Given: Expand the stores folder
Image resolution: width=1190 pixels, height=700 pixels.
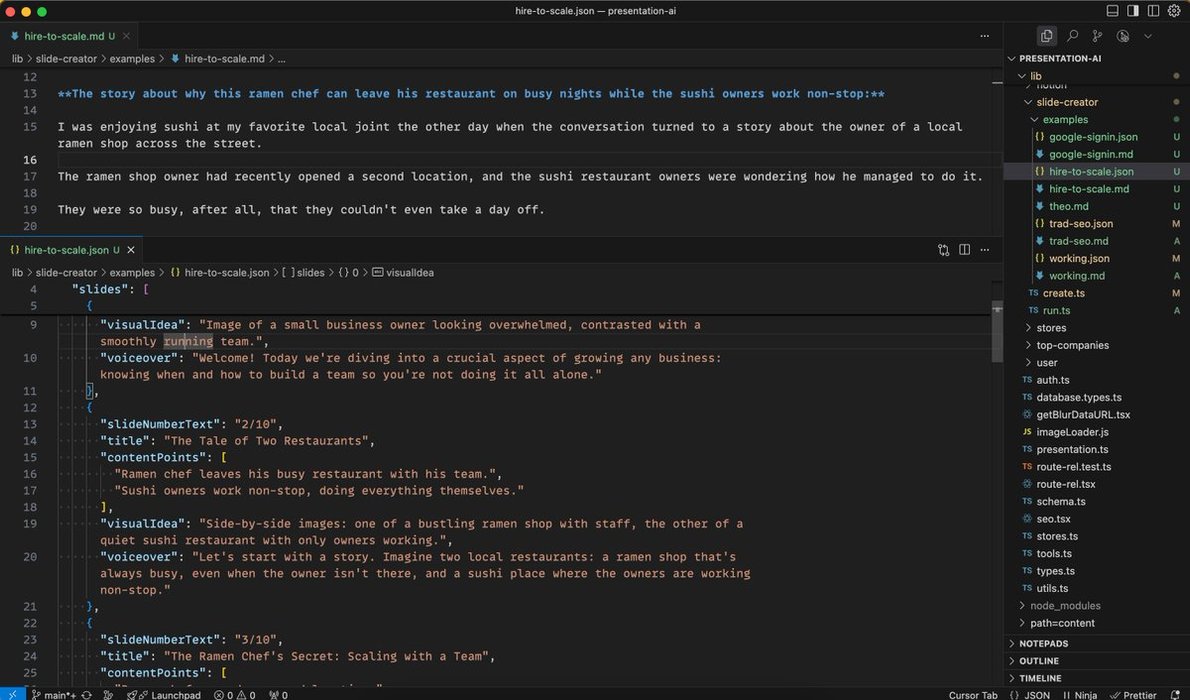Looking at the screenshot, I should (x=1050, y=328).
